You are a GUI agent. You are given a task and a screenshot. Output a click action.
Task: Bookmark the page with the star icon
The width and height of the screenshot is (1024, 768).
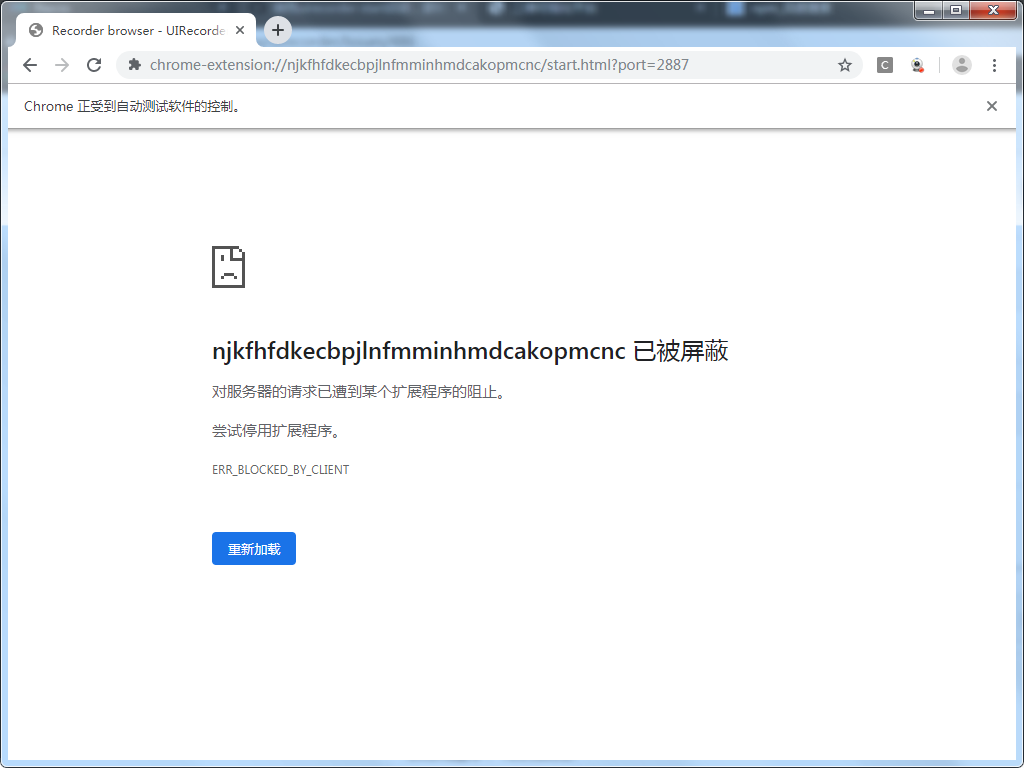tap(845, 64)
